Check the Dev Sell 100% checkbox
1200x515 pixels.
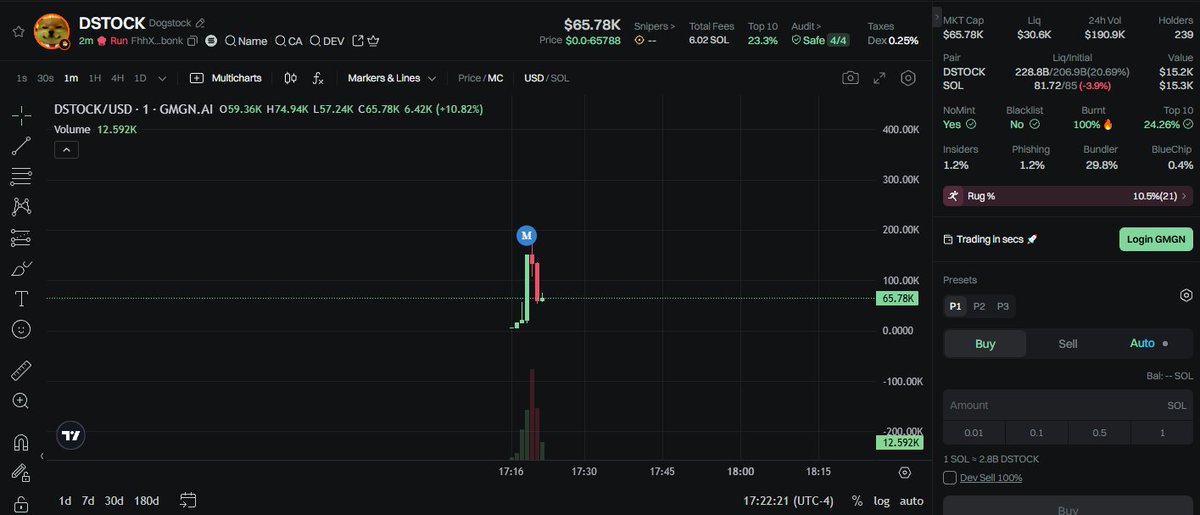click(x=949, y=477)
